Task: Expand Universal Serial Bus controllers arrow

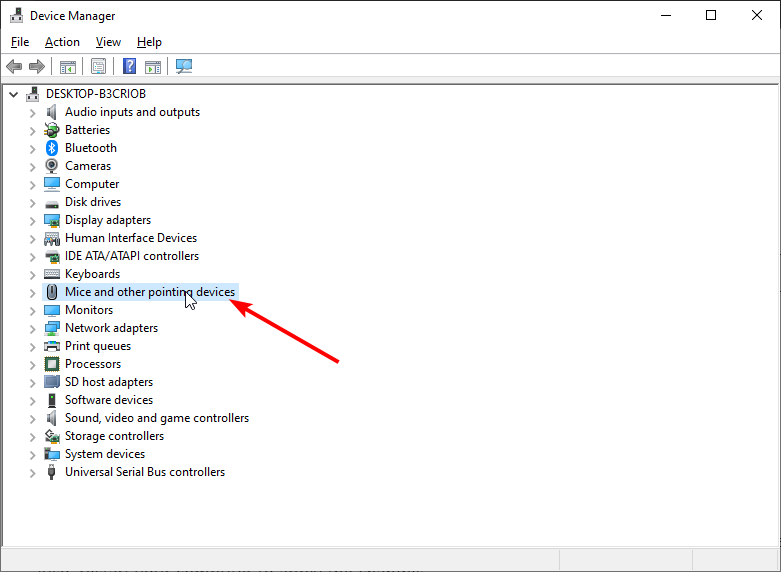Action: pos(32,473)
